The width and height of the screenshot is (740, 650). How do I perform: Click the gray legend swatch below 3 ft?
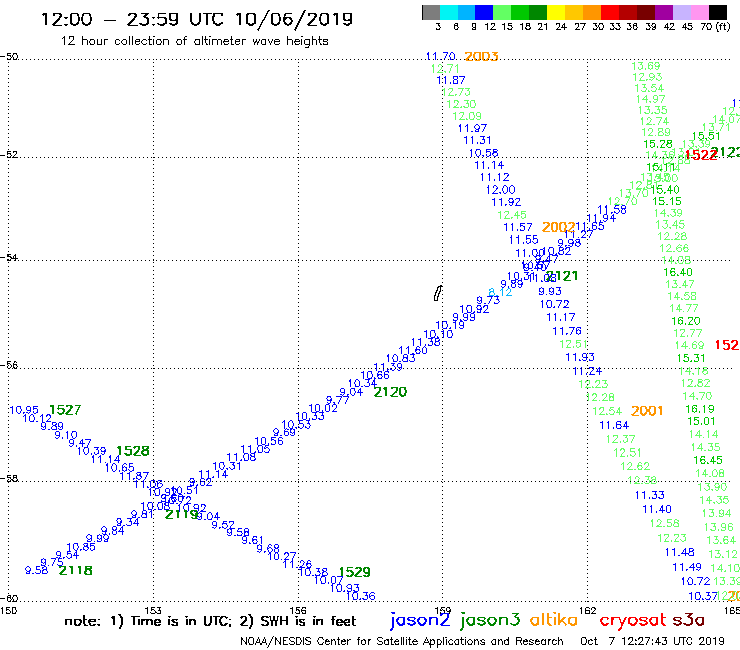(431, 12)
